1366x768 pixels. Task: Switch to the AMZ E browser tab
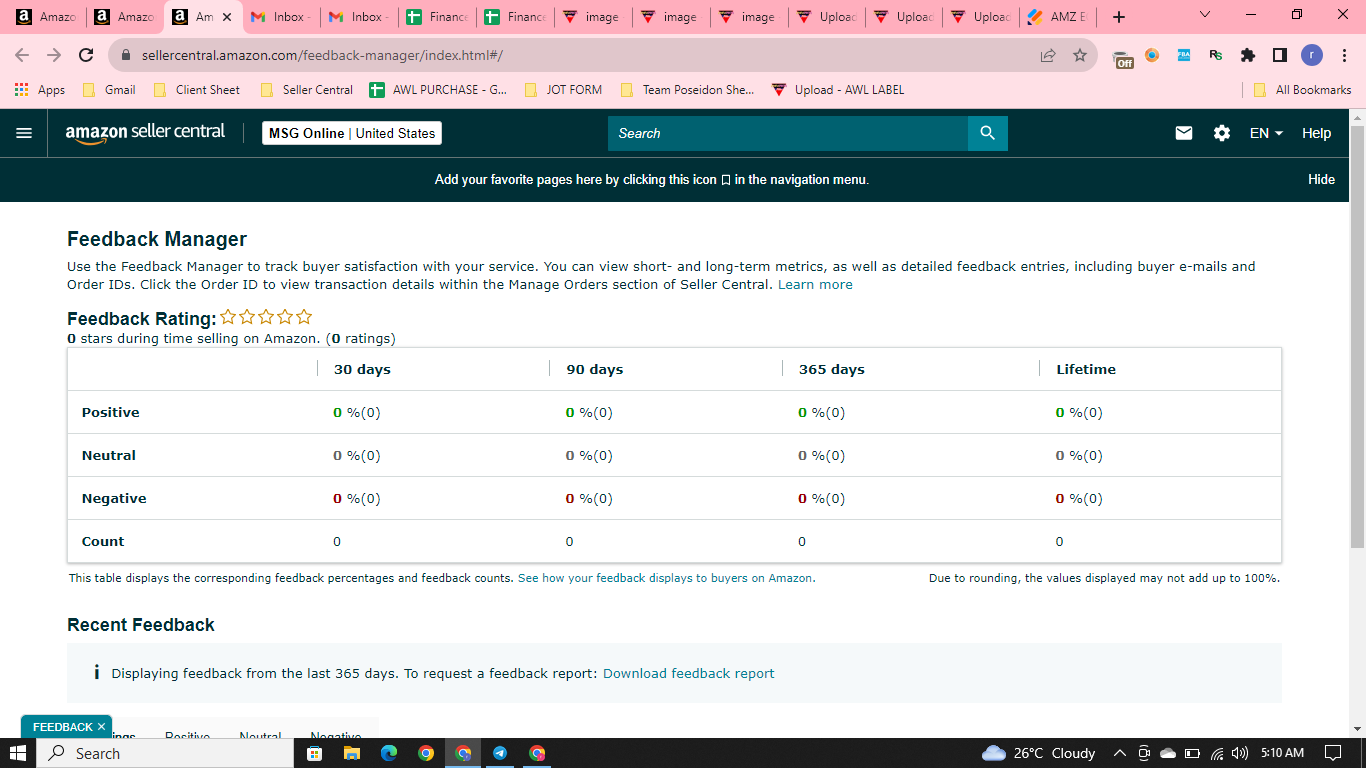pyautogui.click(x=1060, y=17)
